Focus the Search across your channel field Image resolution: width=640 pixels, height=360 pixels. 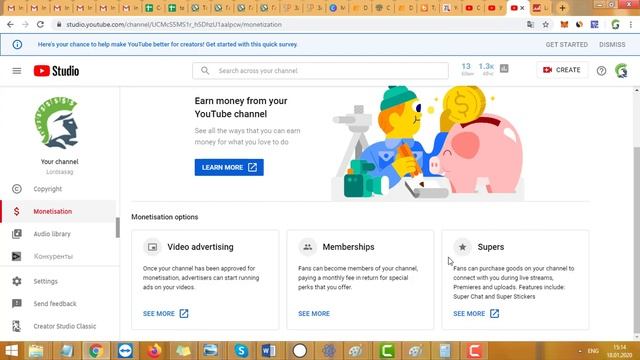point(320,71)
